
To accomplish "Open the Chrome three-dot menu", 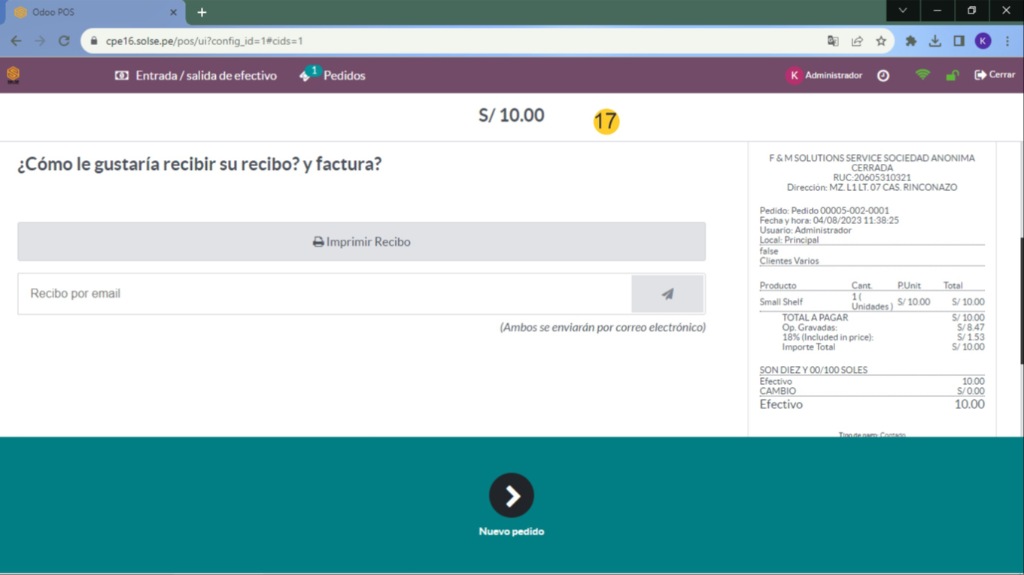I will point(1007,41).
